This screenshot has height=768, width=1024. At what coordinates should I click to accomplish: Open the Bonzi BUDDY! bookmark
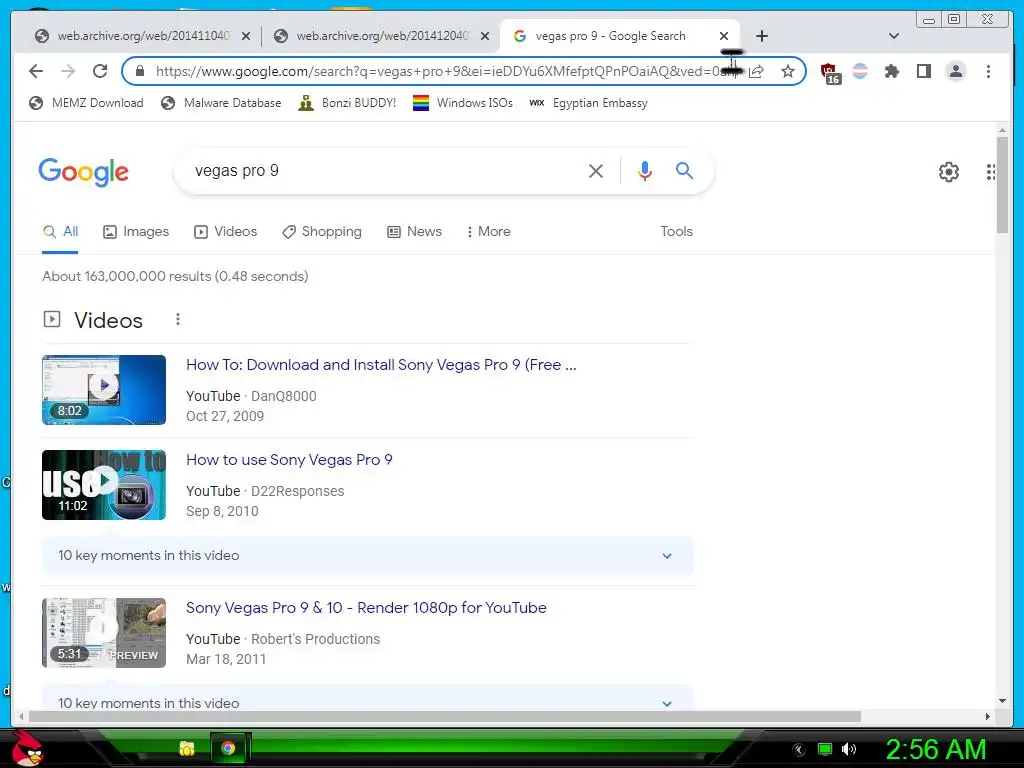coord(347,103)
